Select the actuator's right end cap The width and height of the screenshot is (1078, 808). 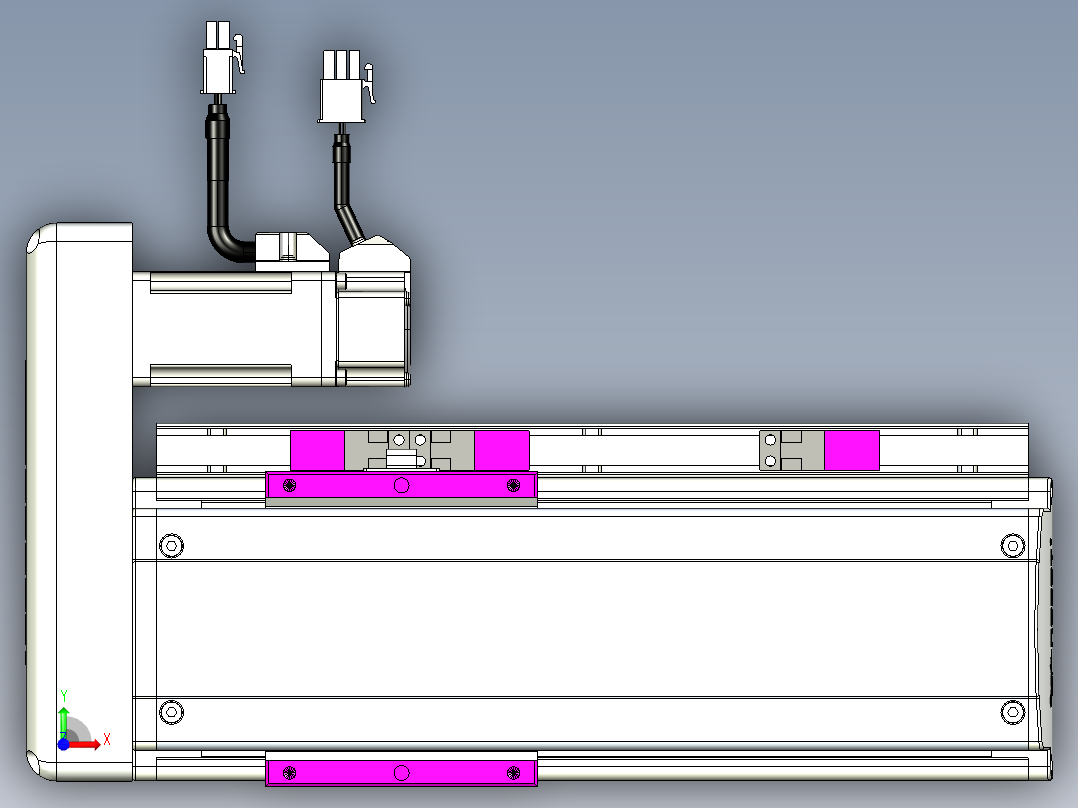click(1045, 629)
